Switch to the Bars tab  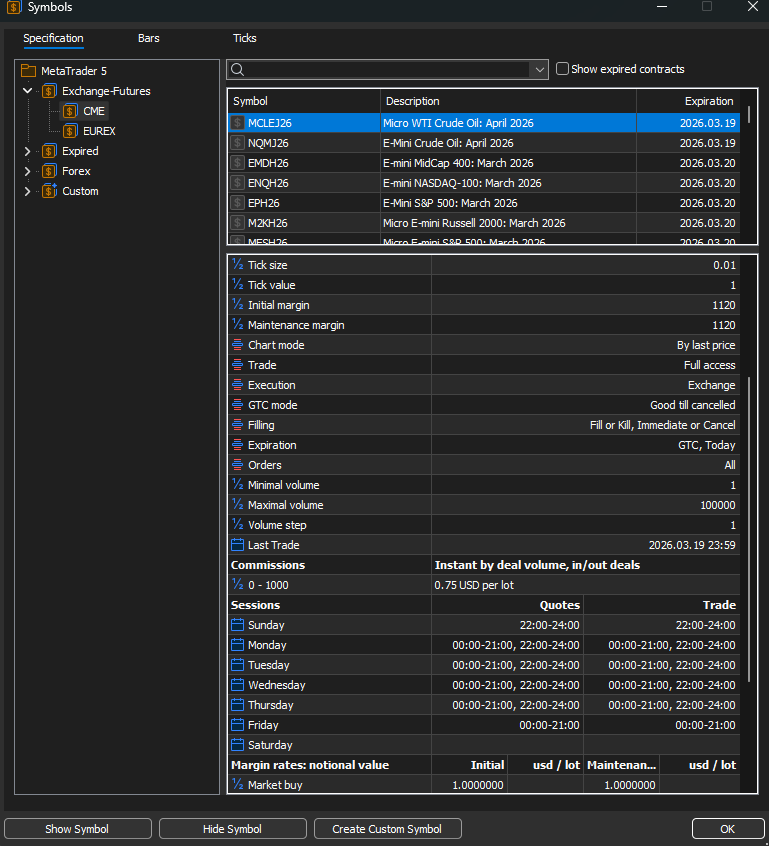pyautogui.click(x=148, y=38)
